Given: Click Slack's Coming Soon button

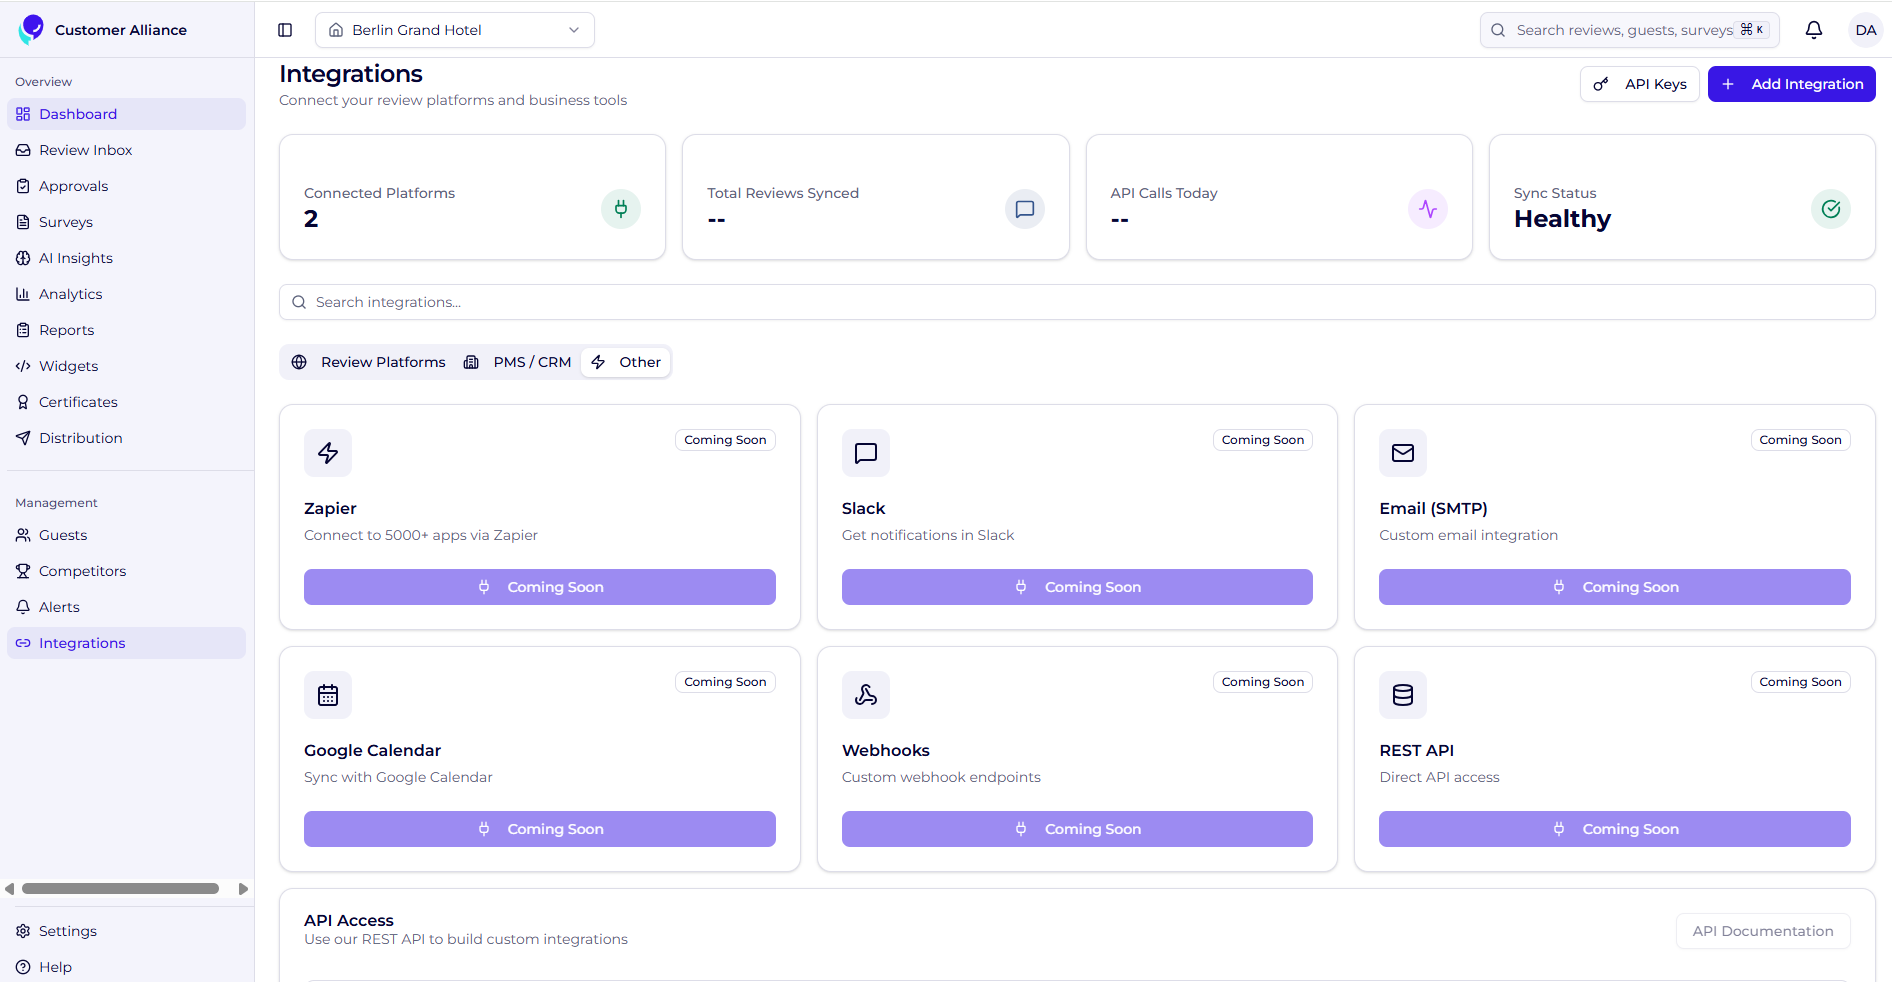Looking at the screenshot, I should coord(1077,587).
